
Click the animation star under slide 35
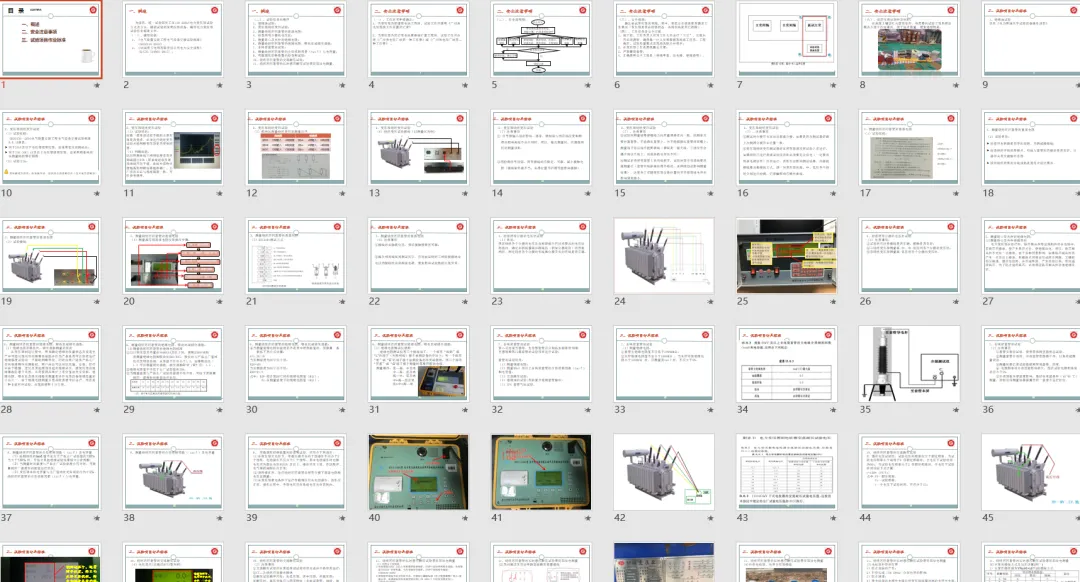[x=955, y=410]
